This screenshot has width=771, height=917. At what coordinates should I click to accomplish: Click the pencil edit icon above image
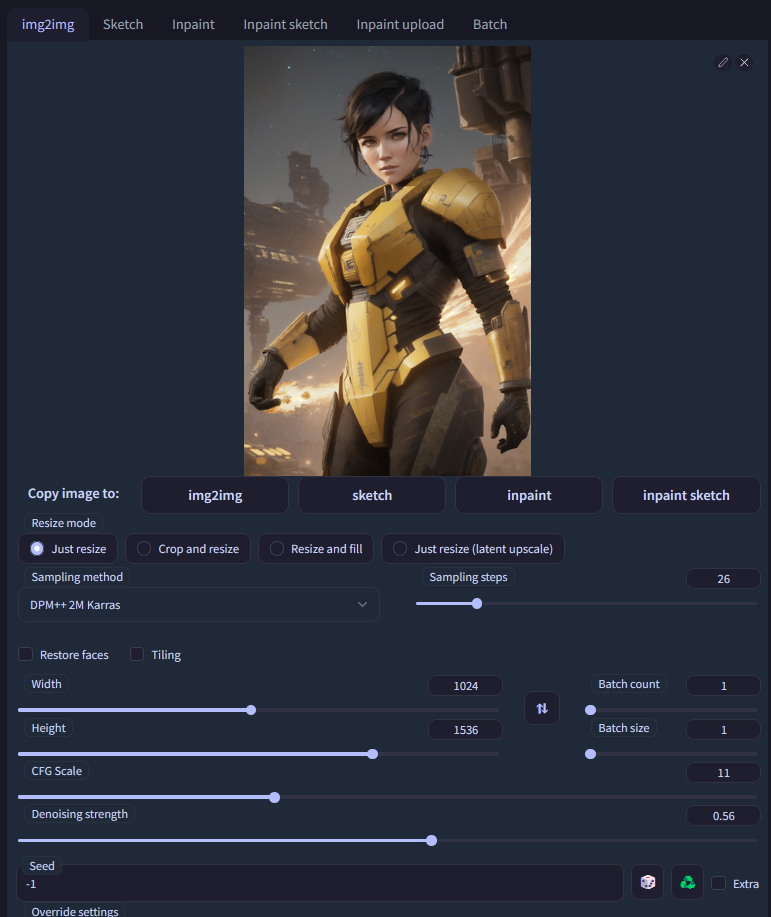pyautogui.click(x=723, y=62)
